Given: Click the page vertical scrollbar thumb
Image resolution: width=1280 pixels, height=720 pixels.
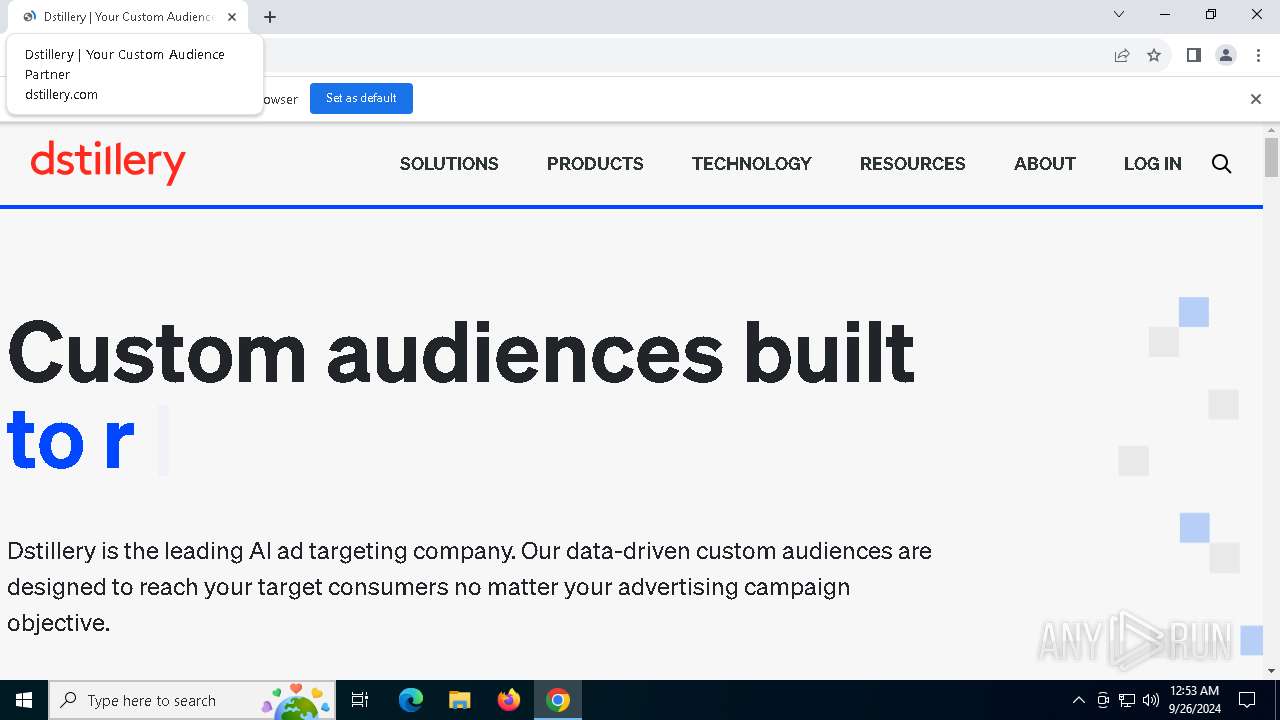Looking at the screenshot, I should [x=1271, y=158].
